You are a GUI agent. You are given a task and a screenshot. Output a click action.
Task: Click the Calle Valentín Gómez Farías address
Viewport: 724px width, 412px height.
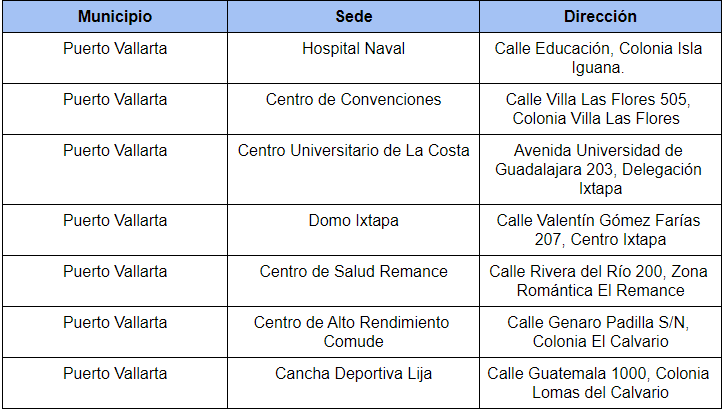click(x=598, y=230)
